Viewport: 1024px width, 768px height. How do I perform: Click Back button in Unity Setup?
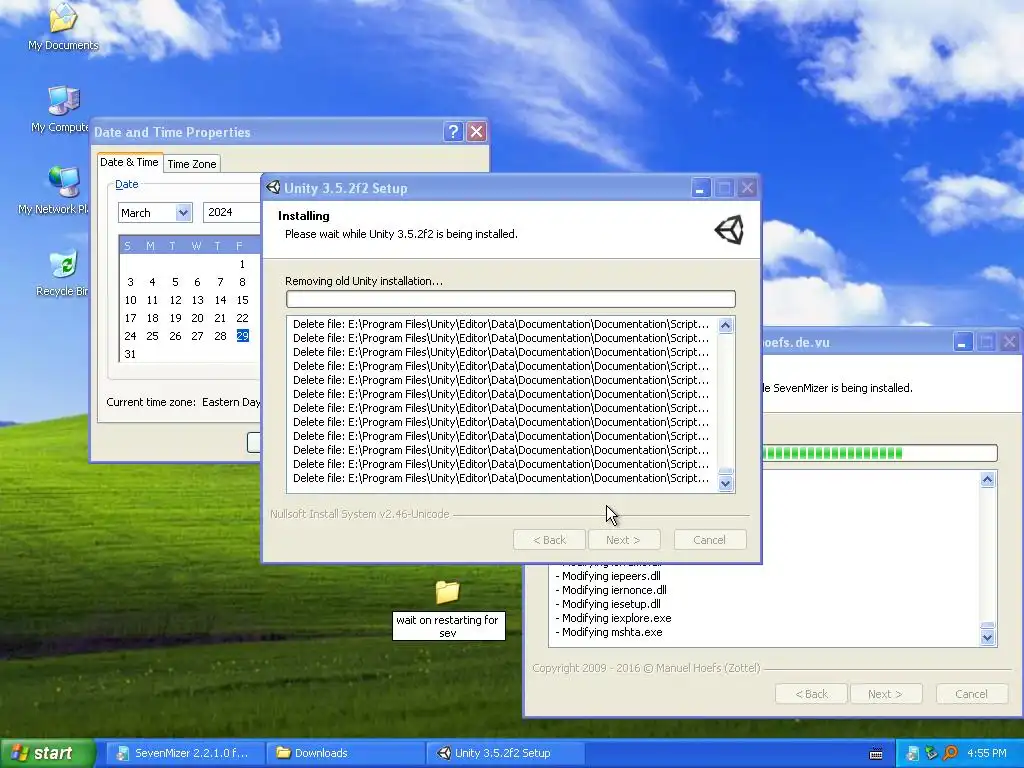[549, 540]
